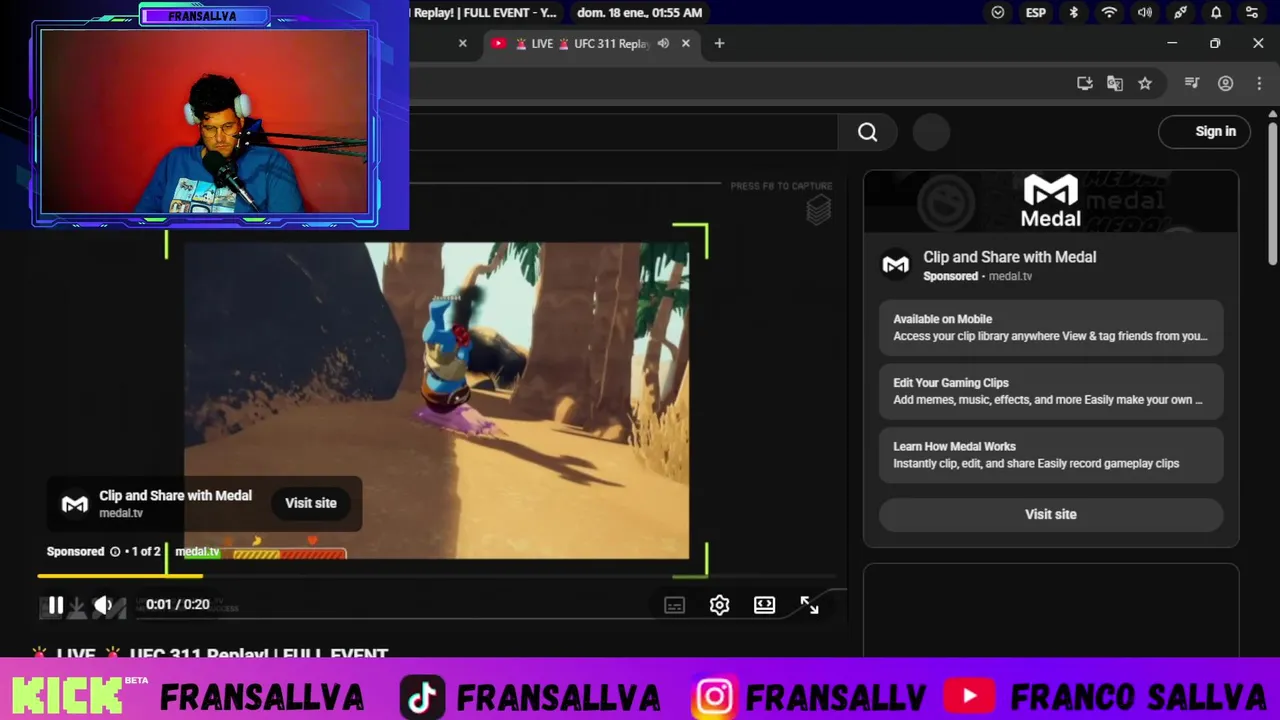Open the system volume tray icon
This screenshot has height=720, width=1280.
pyautogui.click(x=1145, y=12)
